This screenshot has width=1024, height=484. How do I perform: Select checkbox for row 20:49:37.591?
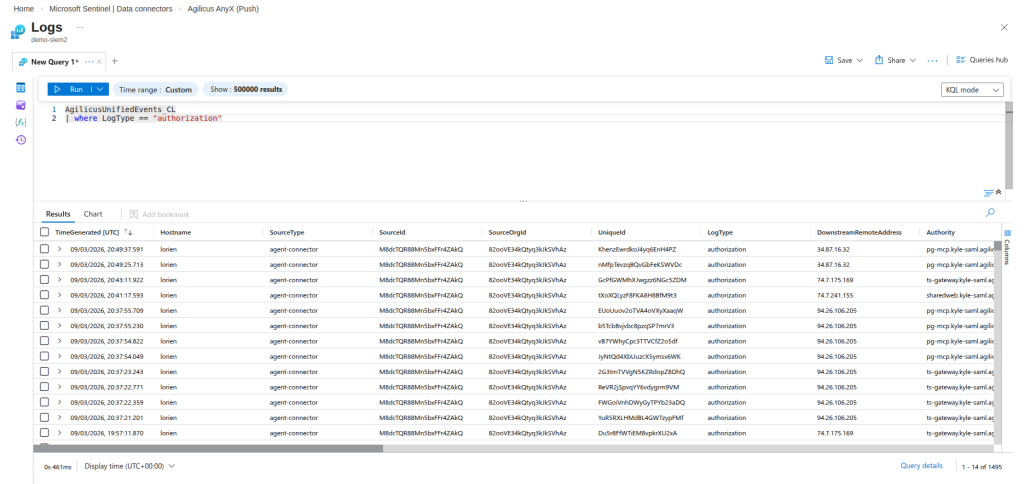[x=44, y=249]
